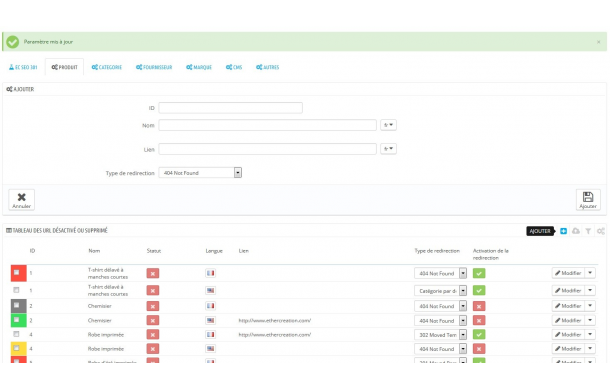Focus the ID input field
The image size is (610, 390).
[230, 108]
